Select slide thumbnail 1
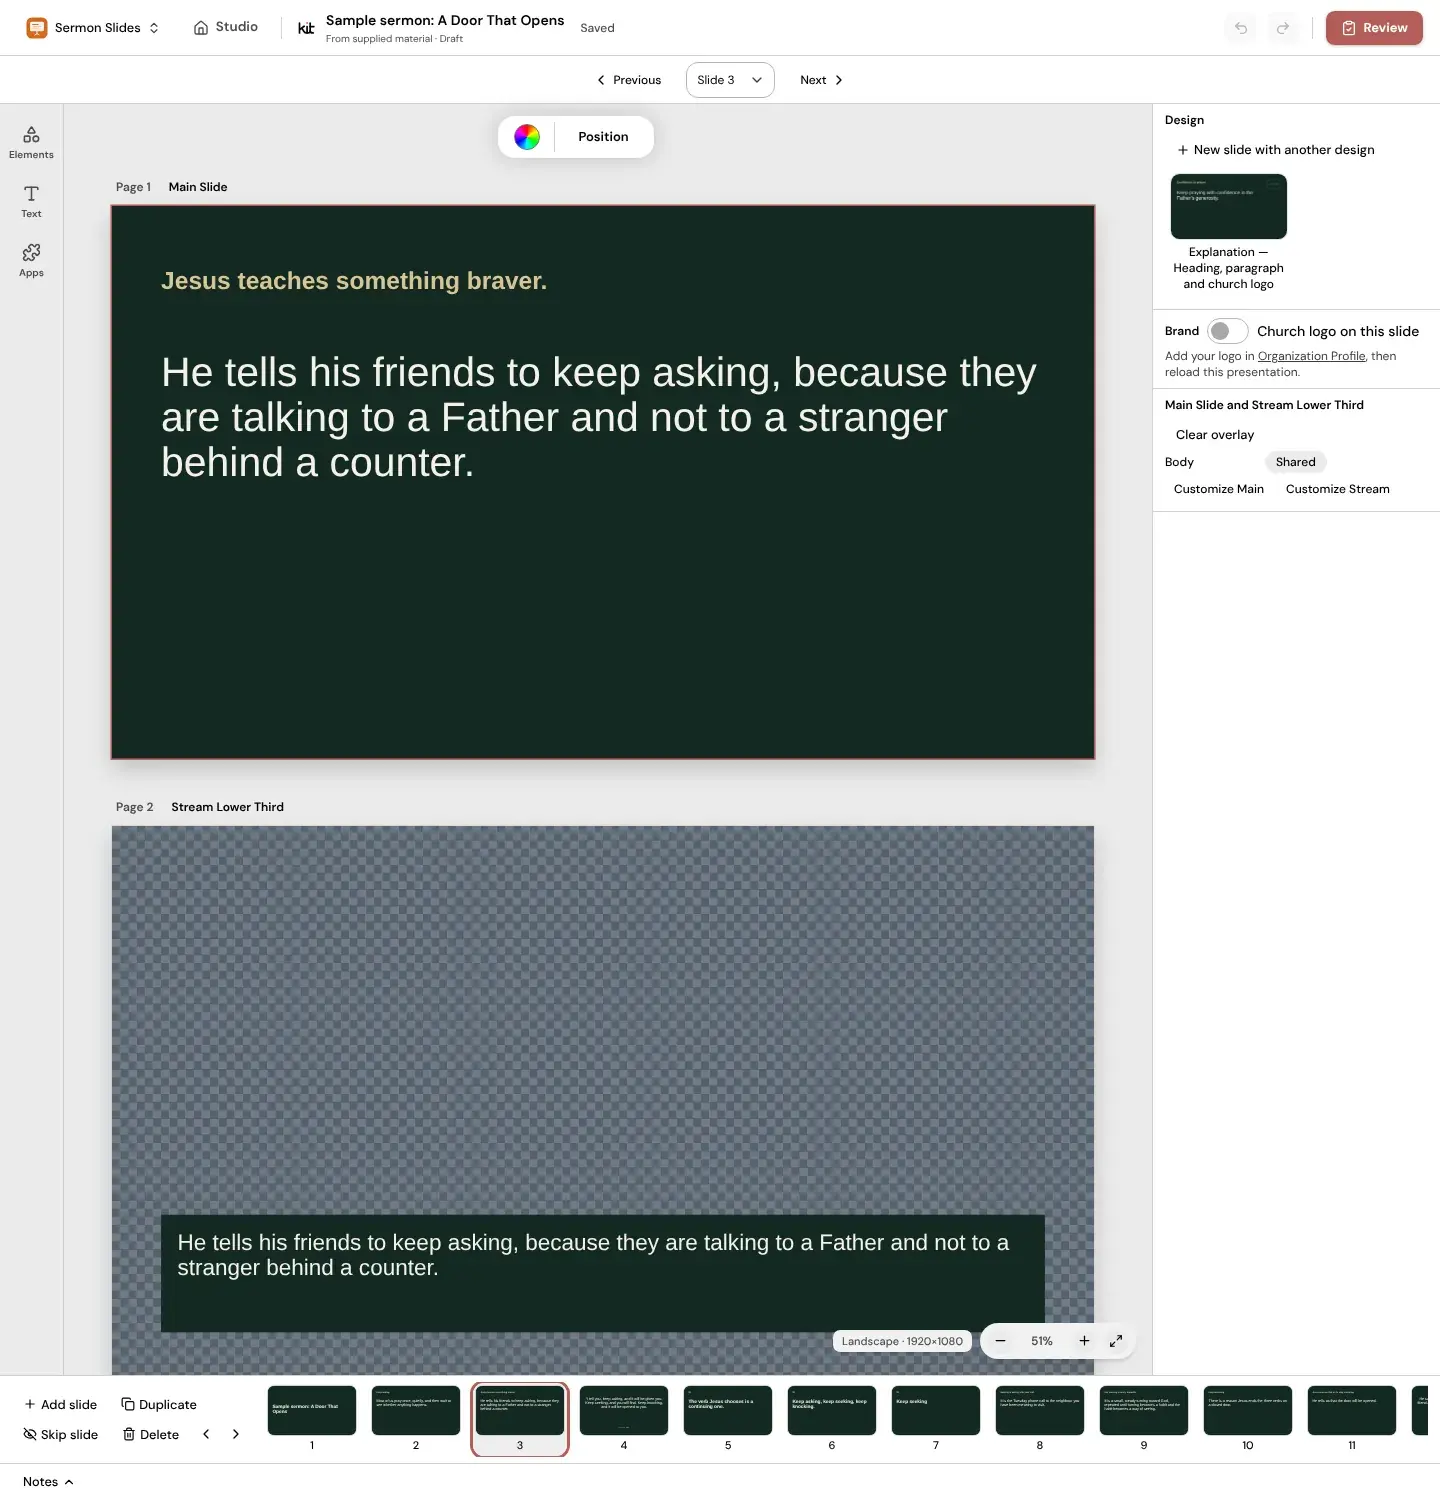 pyautogui.click(x=312, y=1410)
